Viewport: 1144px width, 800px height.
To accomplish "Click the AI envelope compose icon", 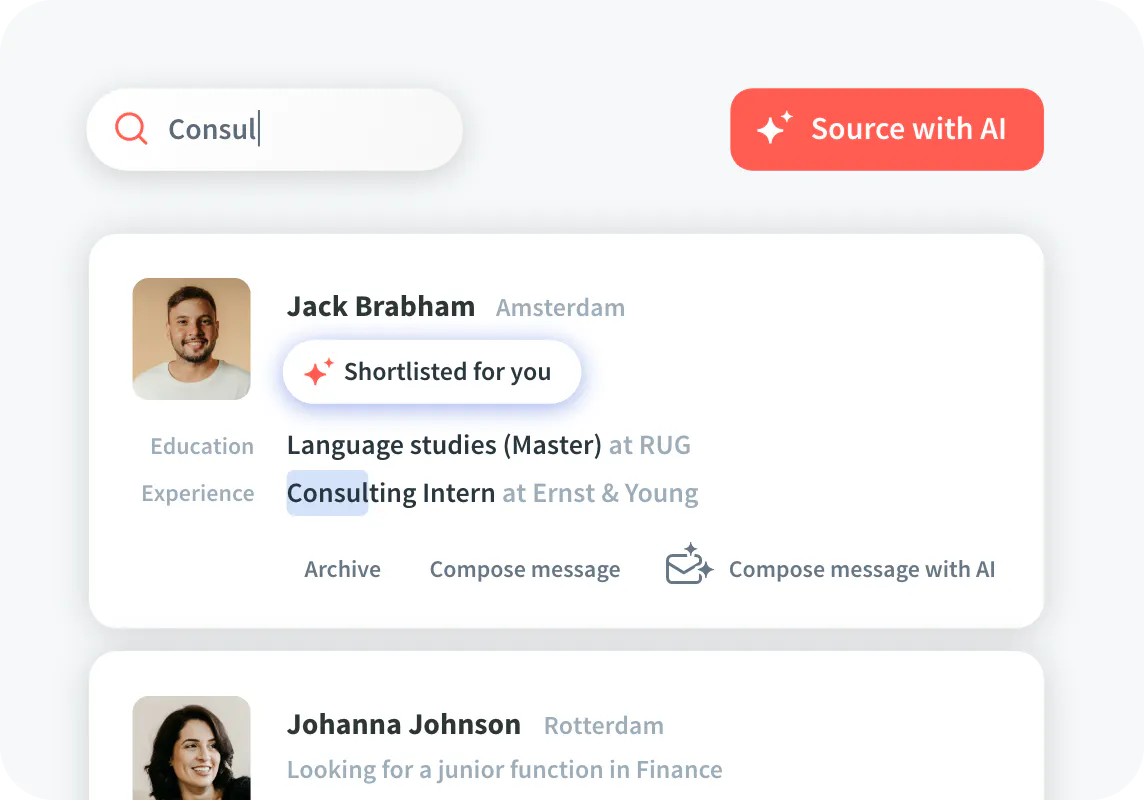I will point(689,566).
